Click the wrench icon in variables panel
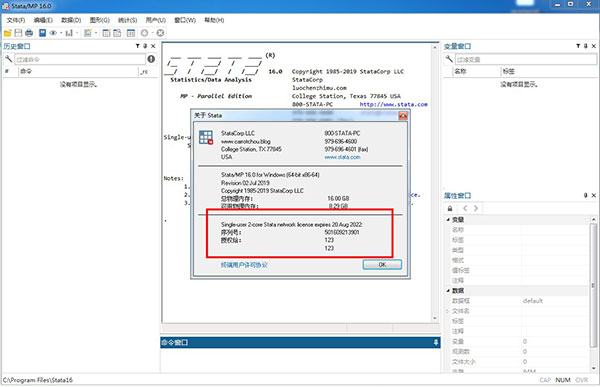Screen dimensions: 600x387 (x=449, y=59)
